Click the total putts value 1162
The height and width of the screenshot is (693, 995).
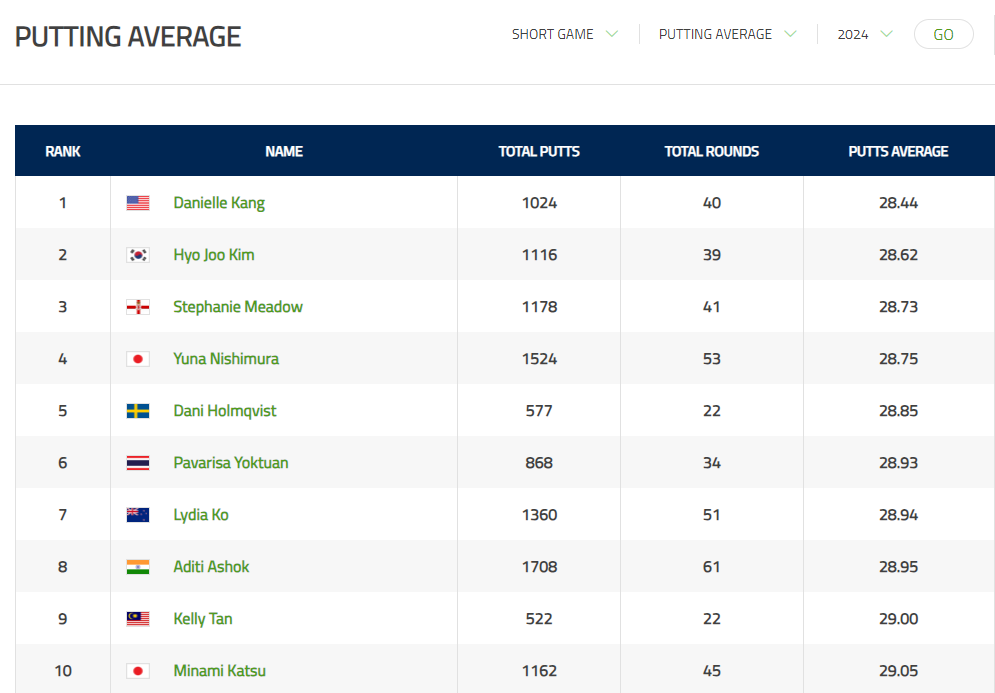coord(539,671)
